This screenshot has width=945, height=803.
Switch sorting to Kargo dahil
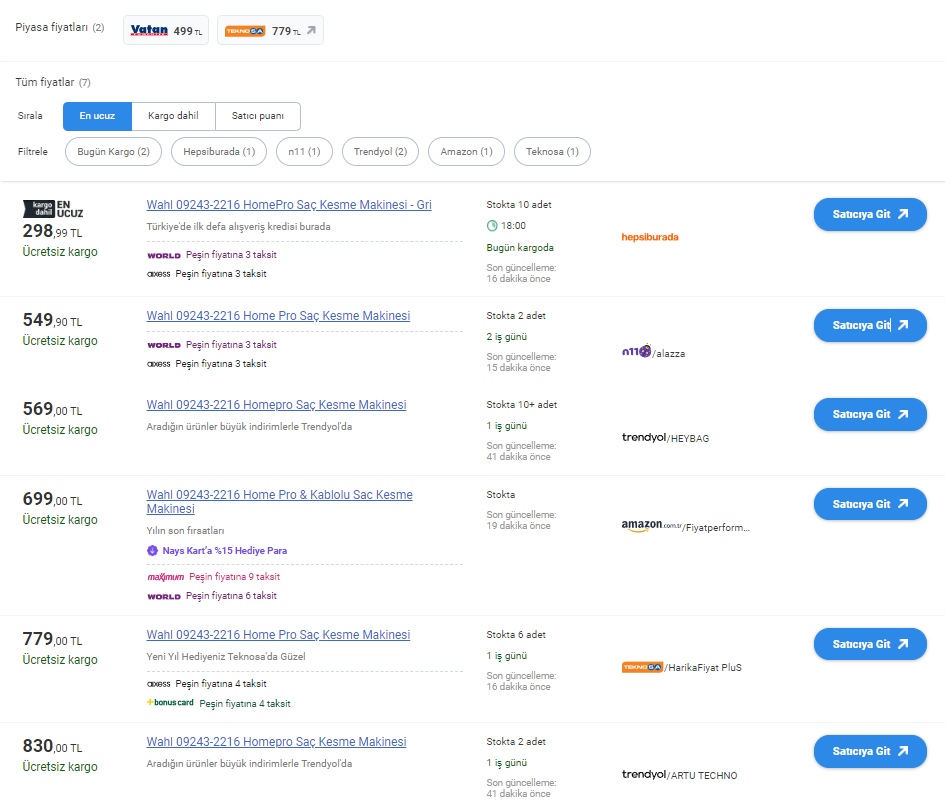(x=173, y=116)
